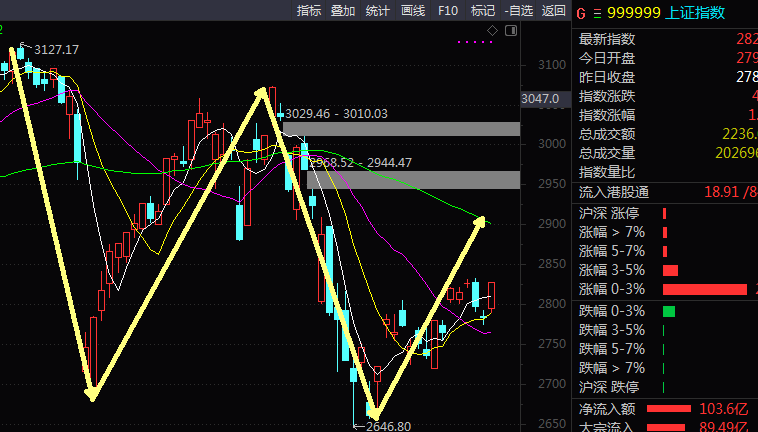The width and height of the screenshot is (758, 432).
Task: Open the green list icon next to G
Action: click(598, 13)
